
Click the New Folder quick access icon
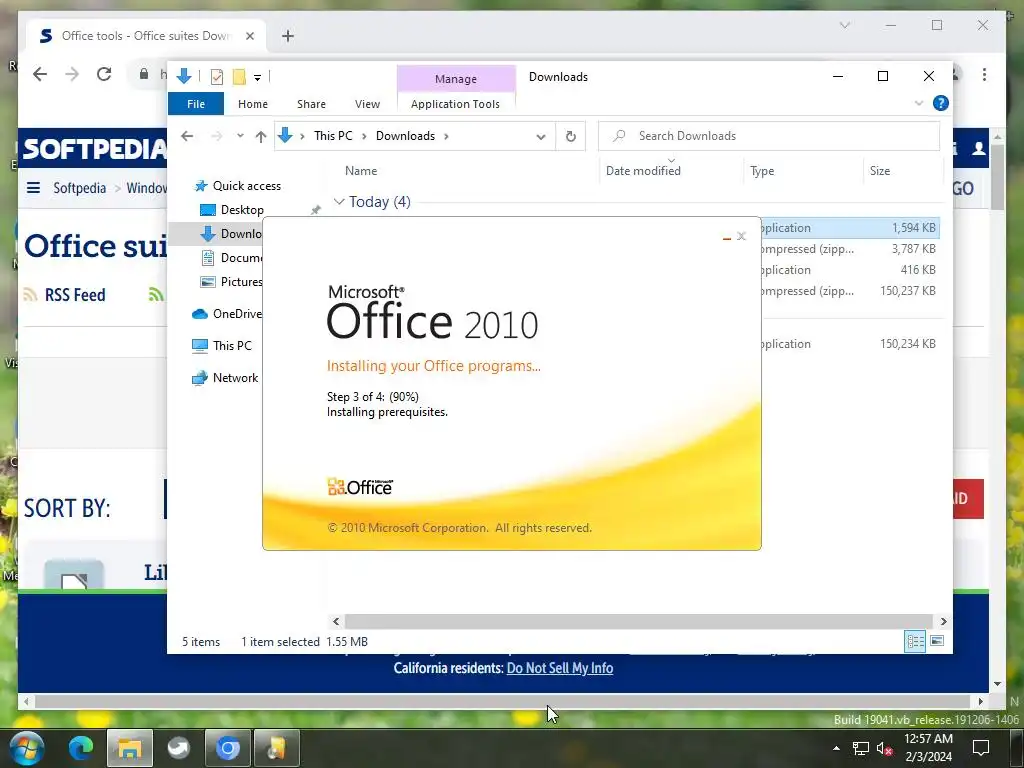pyautogui.click(x=239, y=77)
